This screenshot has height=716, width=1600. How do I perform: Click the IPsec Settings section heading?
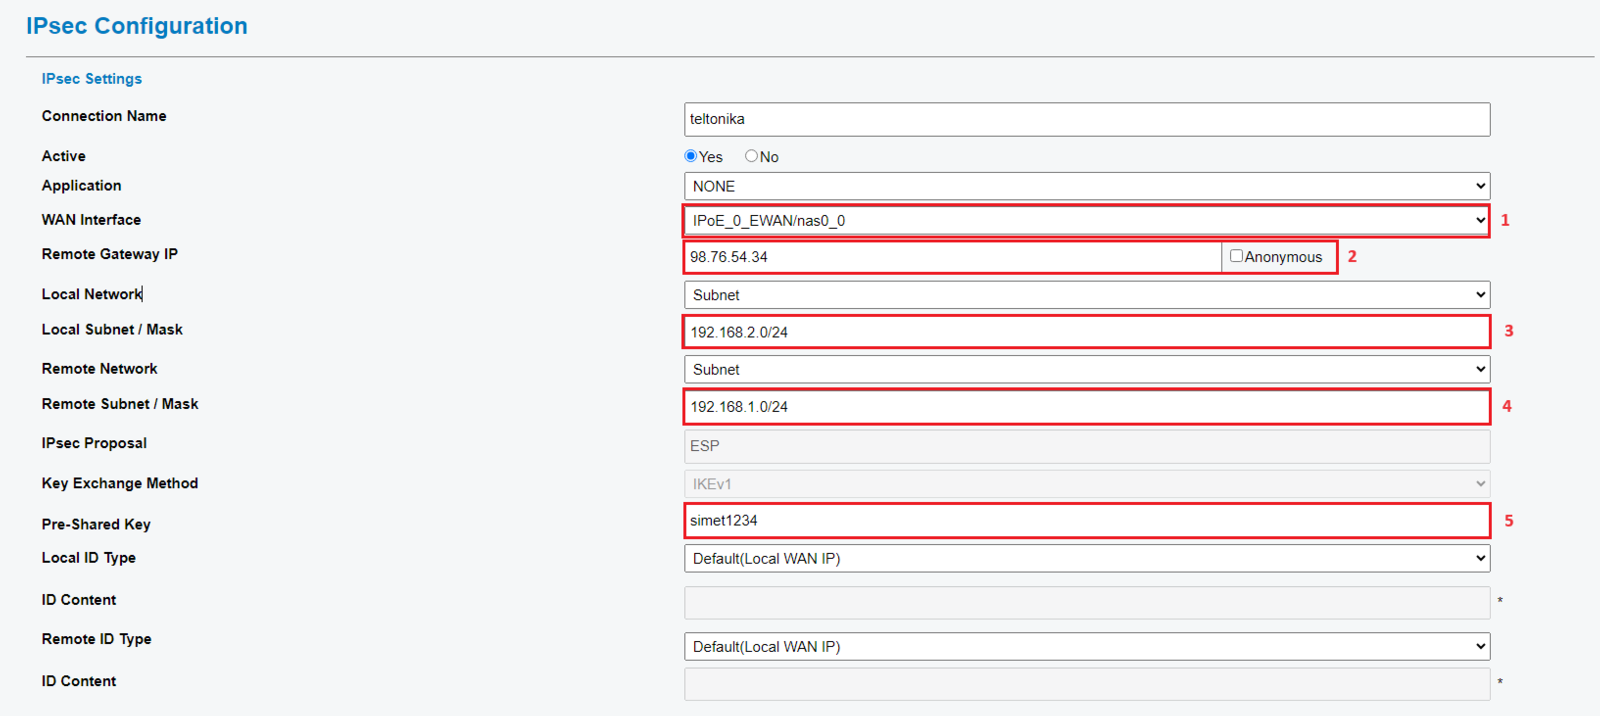[92, 79]
